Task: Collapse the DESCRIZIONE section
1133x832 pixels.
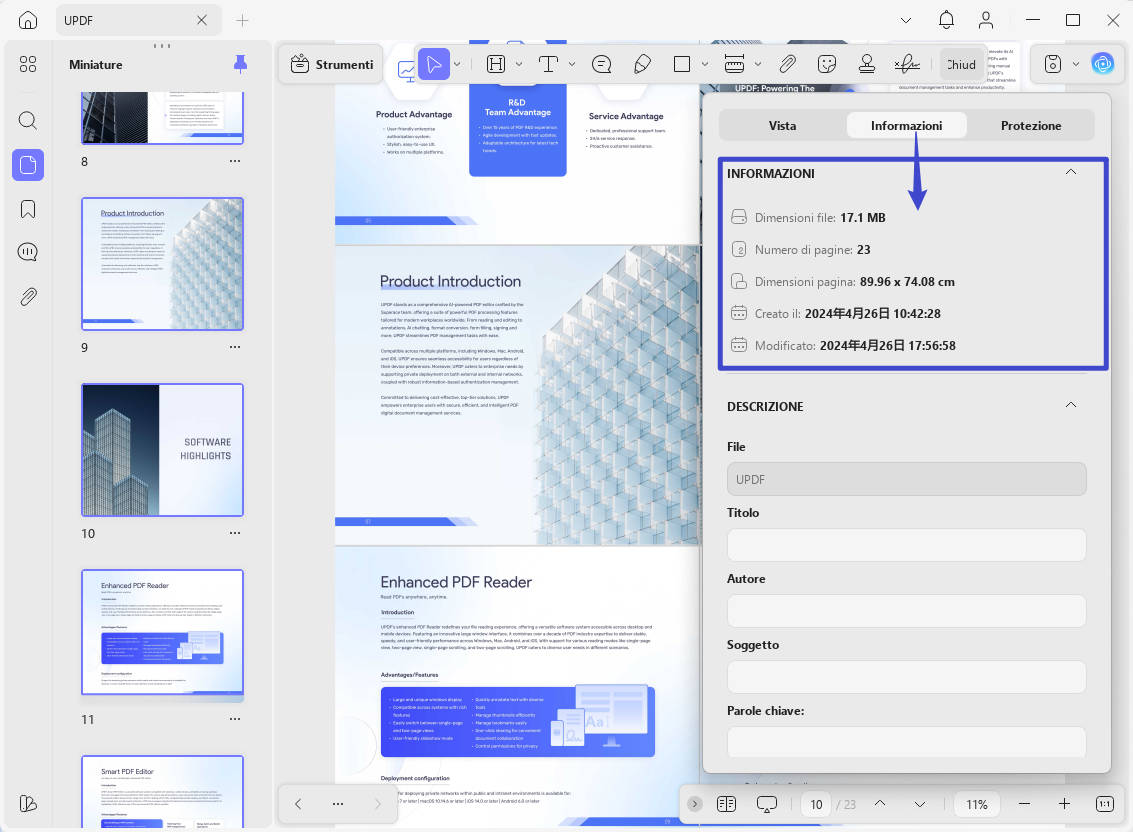Action: pyautogui.click(x=1071, y=405)
